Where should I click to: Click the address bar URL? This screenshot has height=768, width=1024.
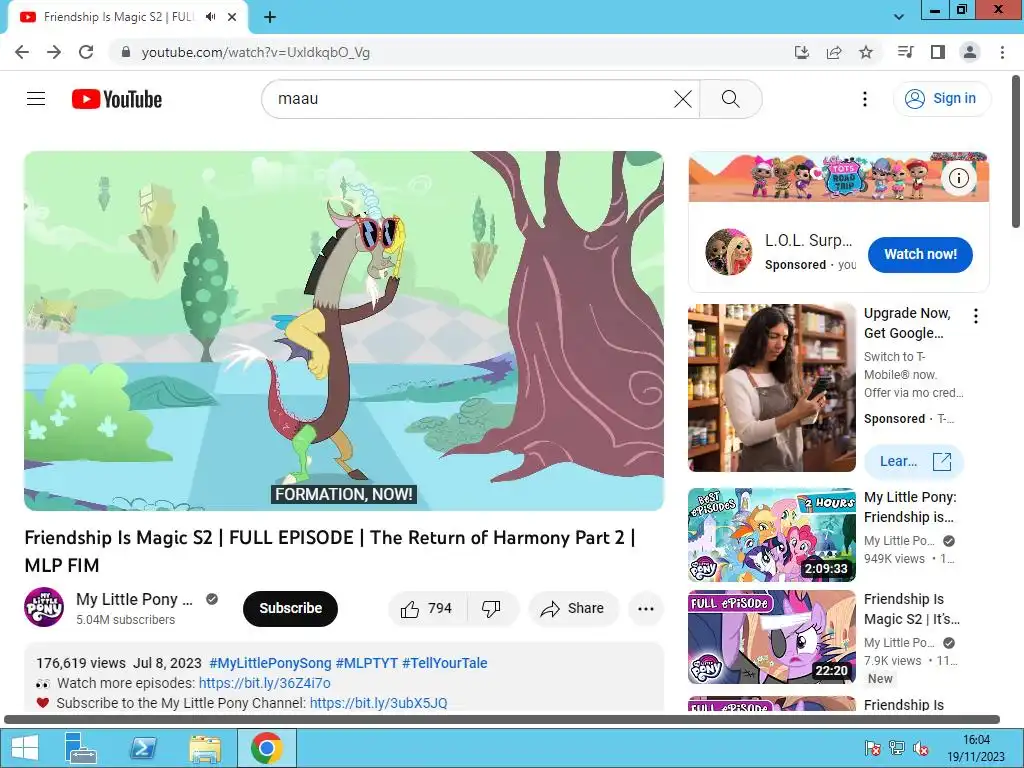tap(256, 52)
